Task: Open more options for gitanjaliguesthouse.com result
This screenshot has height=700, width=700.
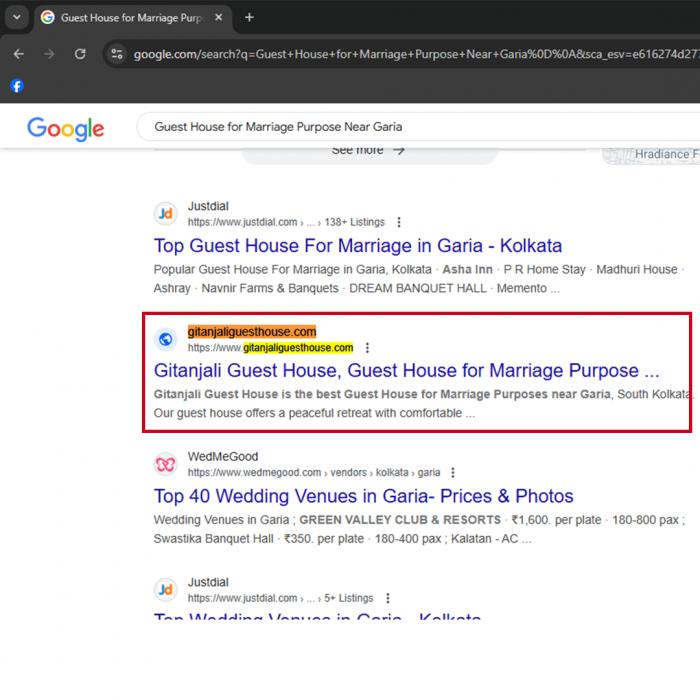Action: 367,347
